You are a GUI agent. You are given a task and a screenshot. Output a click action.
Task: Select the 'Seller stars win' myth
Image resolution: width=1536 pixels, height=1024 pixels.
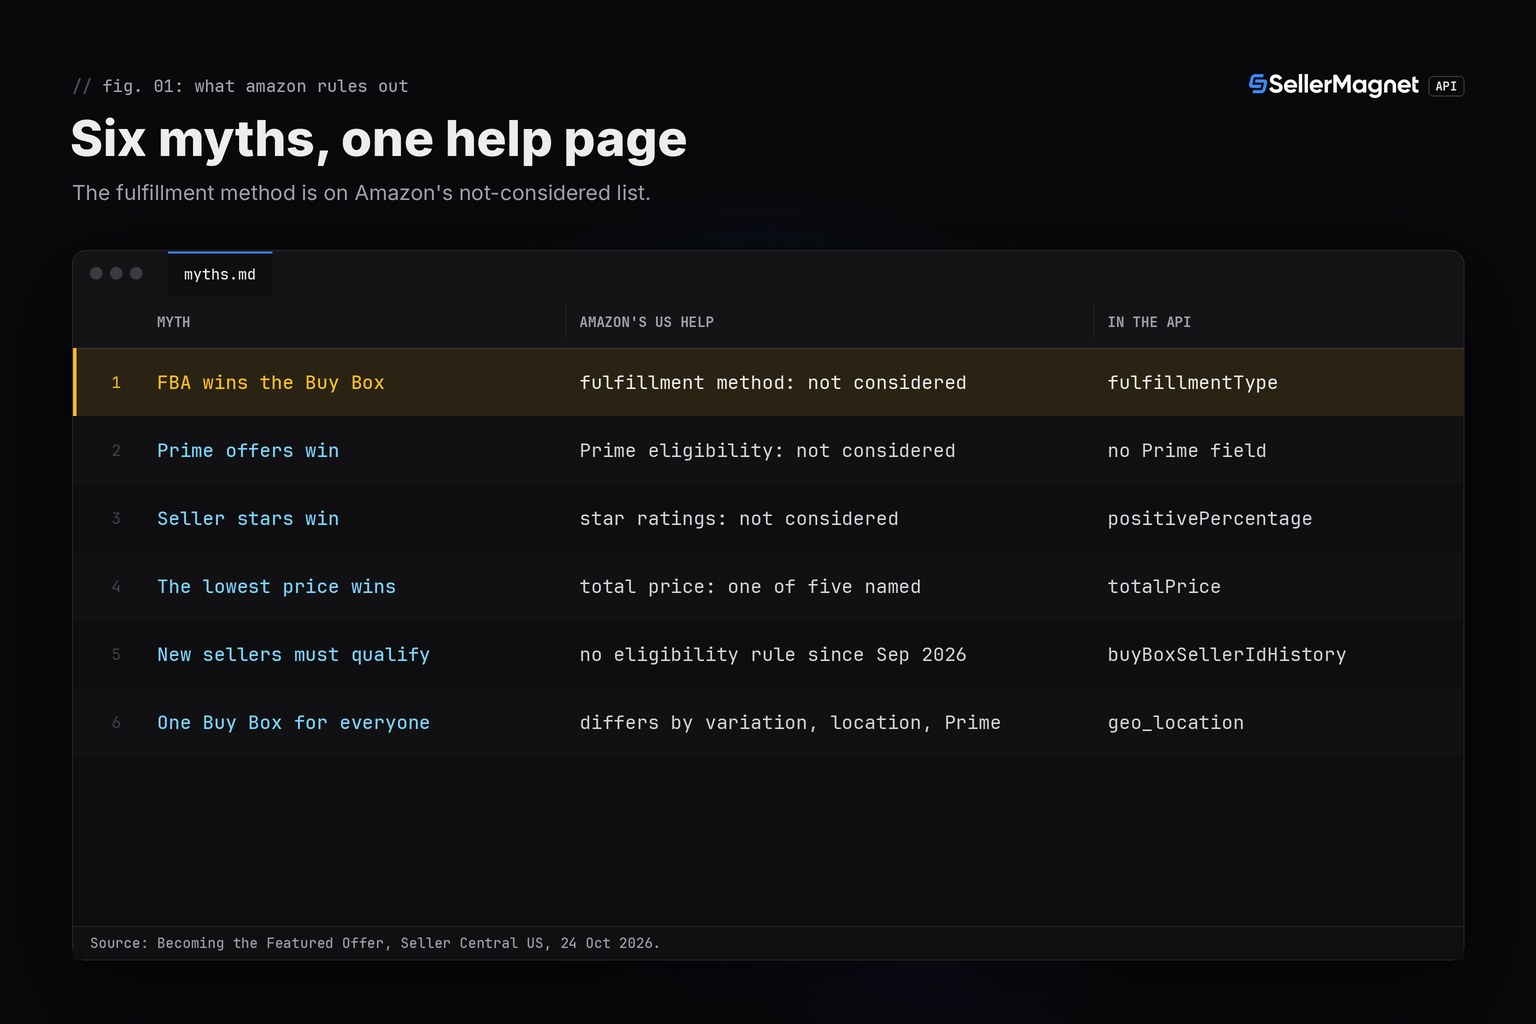[x=248, y=519]
